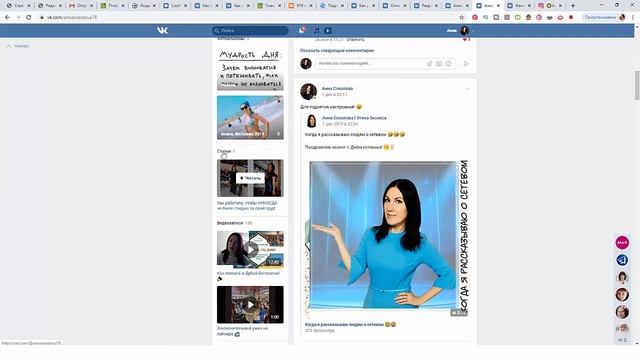Open the Видеозаписи section header
The height and width of the screenshot is (360, 640).
(234, 223)
